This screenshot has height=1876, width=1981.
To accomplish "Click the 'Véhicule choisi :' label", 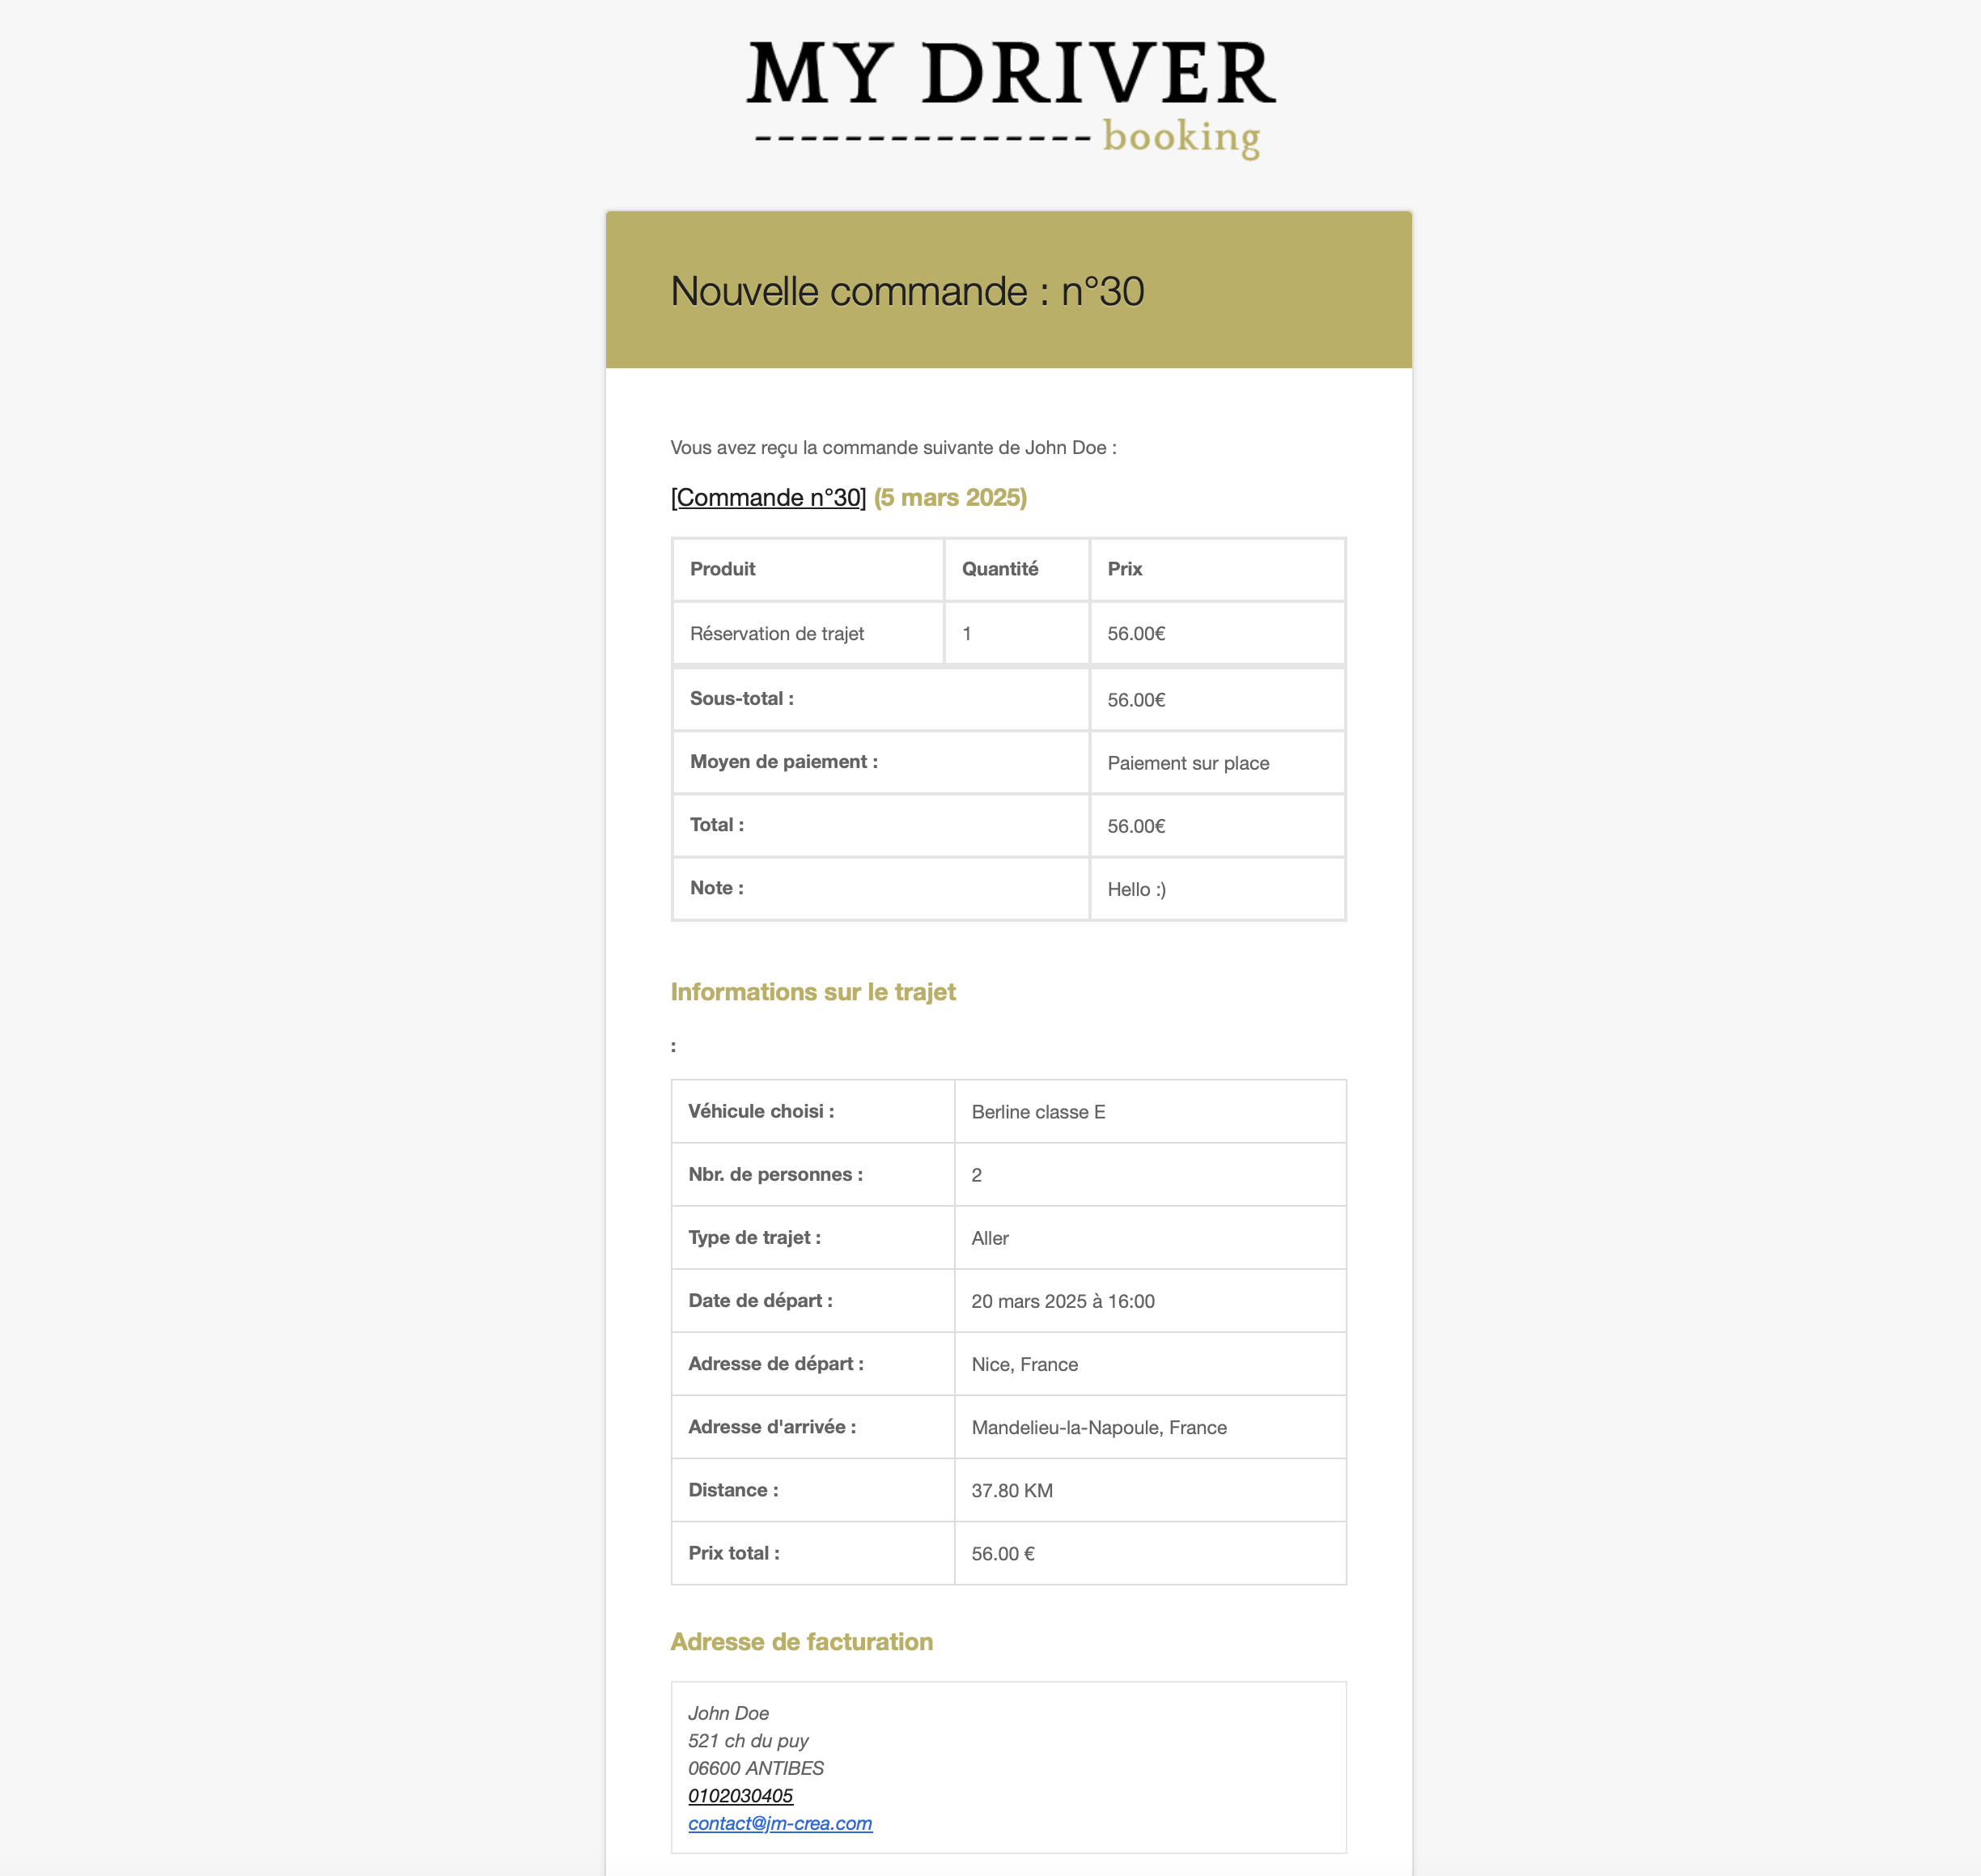I will (x=761, y=1111).
